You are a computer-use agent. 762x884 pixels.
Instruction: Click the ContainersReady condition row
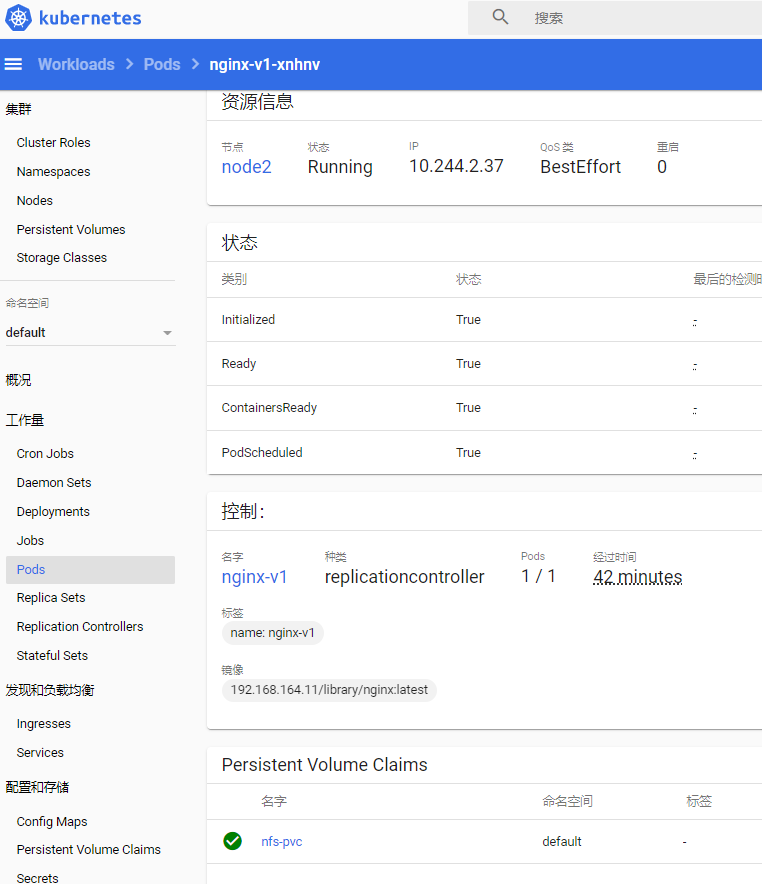pyautogui.click(x=484, y=408)
